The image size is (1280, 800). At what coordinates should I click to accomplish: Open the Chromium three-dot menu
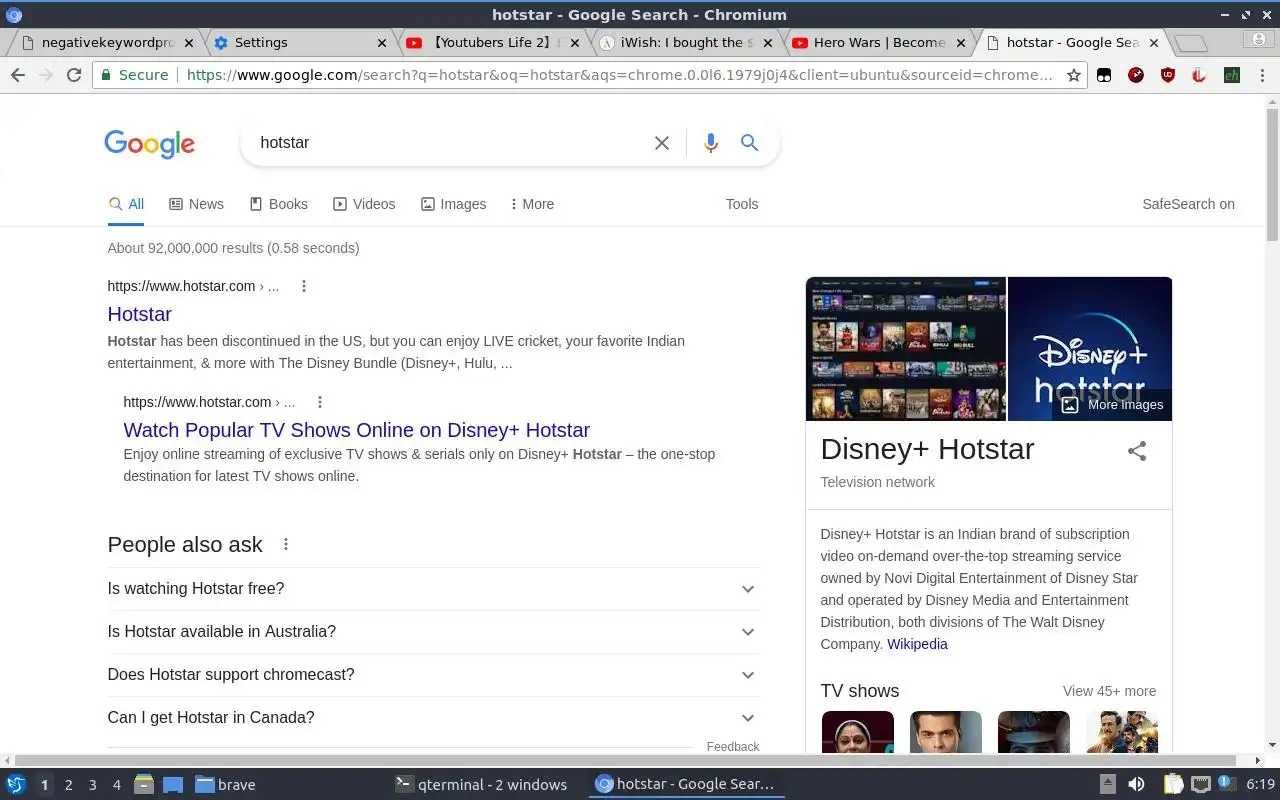[1262, 75]
